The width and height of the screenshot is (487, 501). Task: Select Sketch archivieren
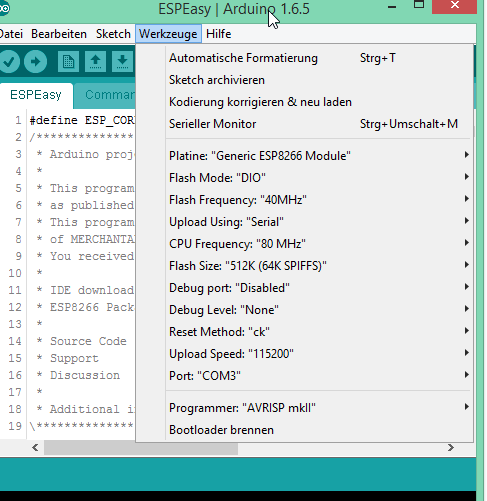coord(304,80)
